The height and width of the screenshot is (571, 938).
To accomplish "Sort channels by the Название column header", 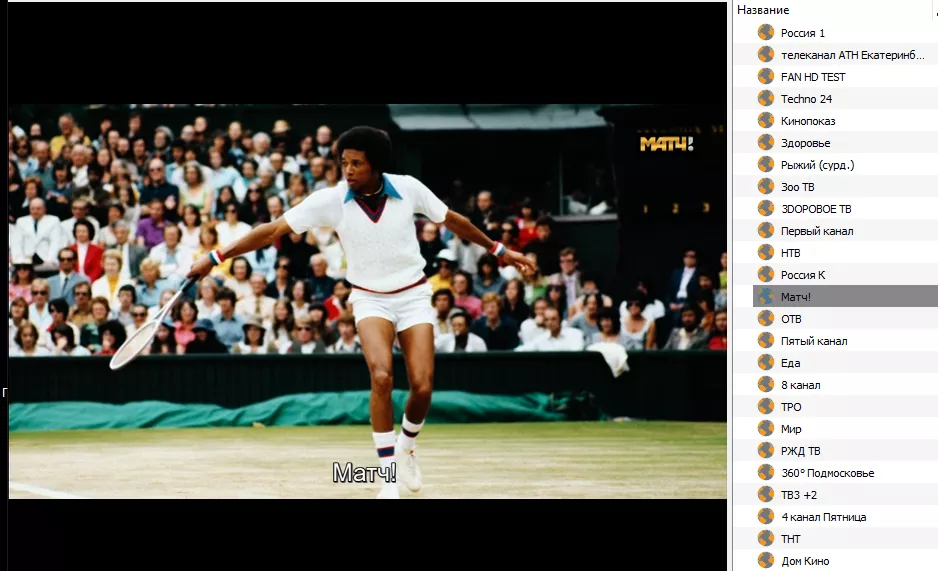I will [x=763, y=10].
